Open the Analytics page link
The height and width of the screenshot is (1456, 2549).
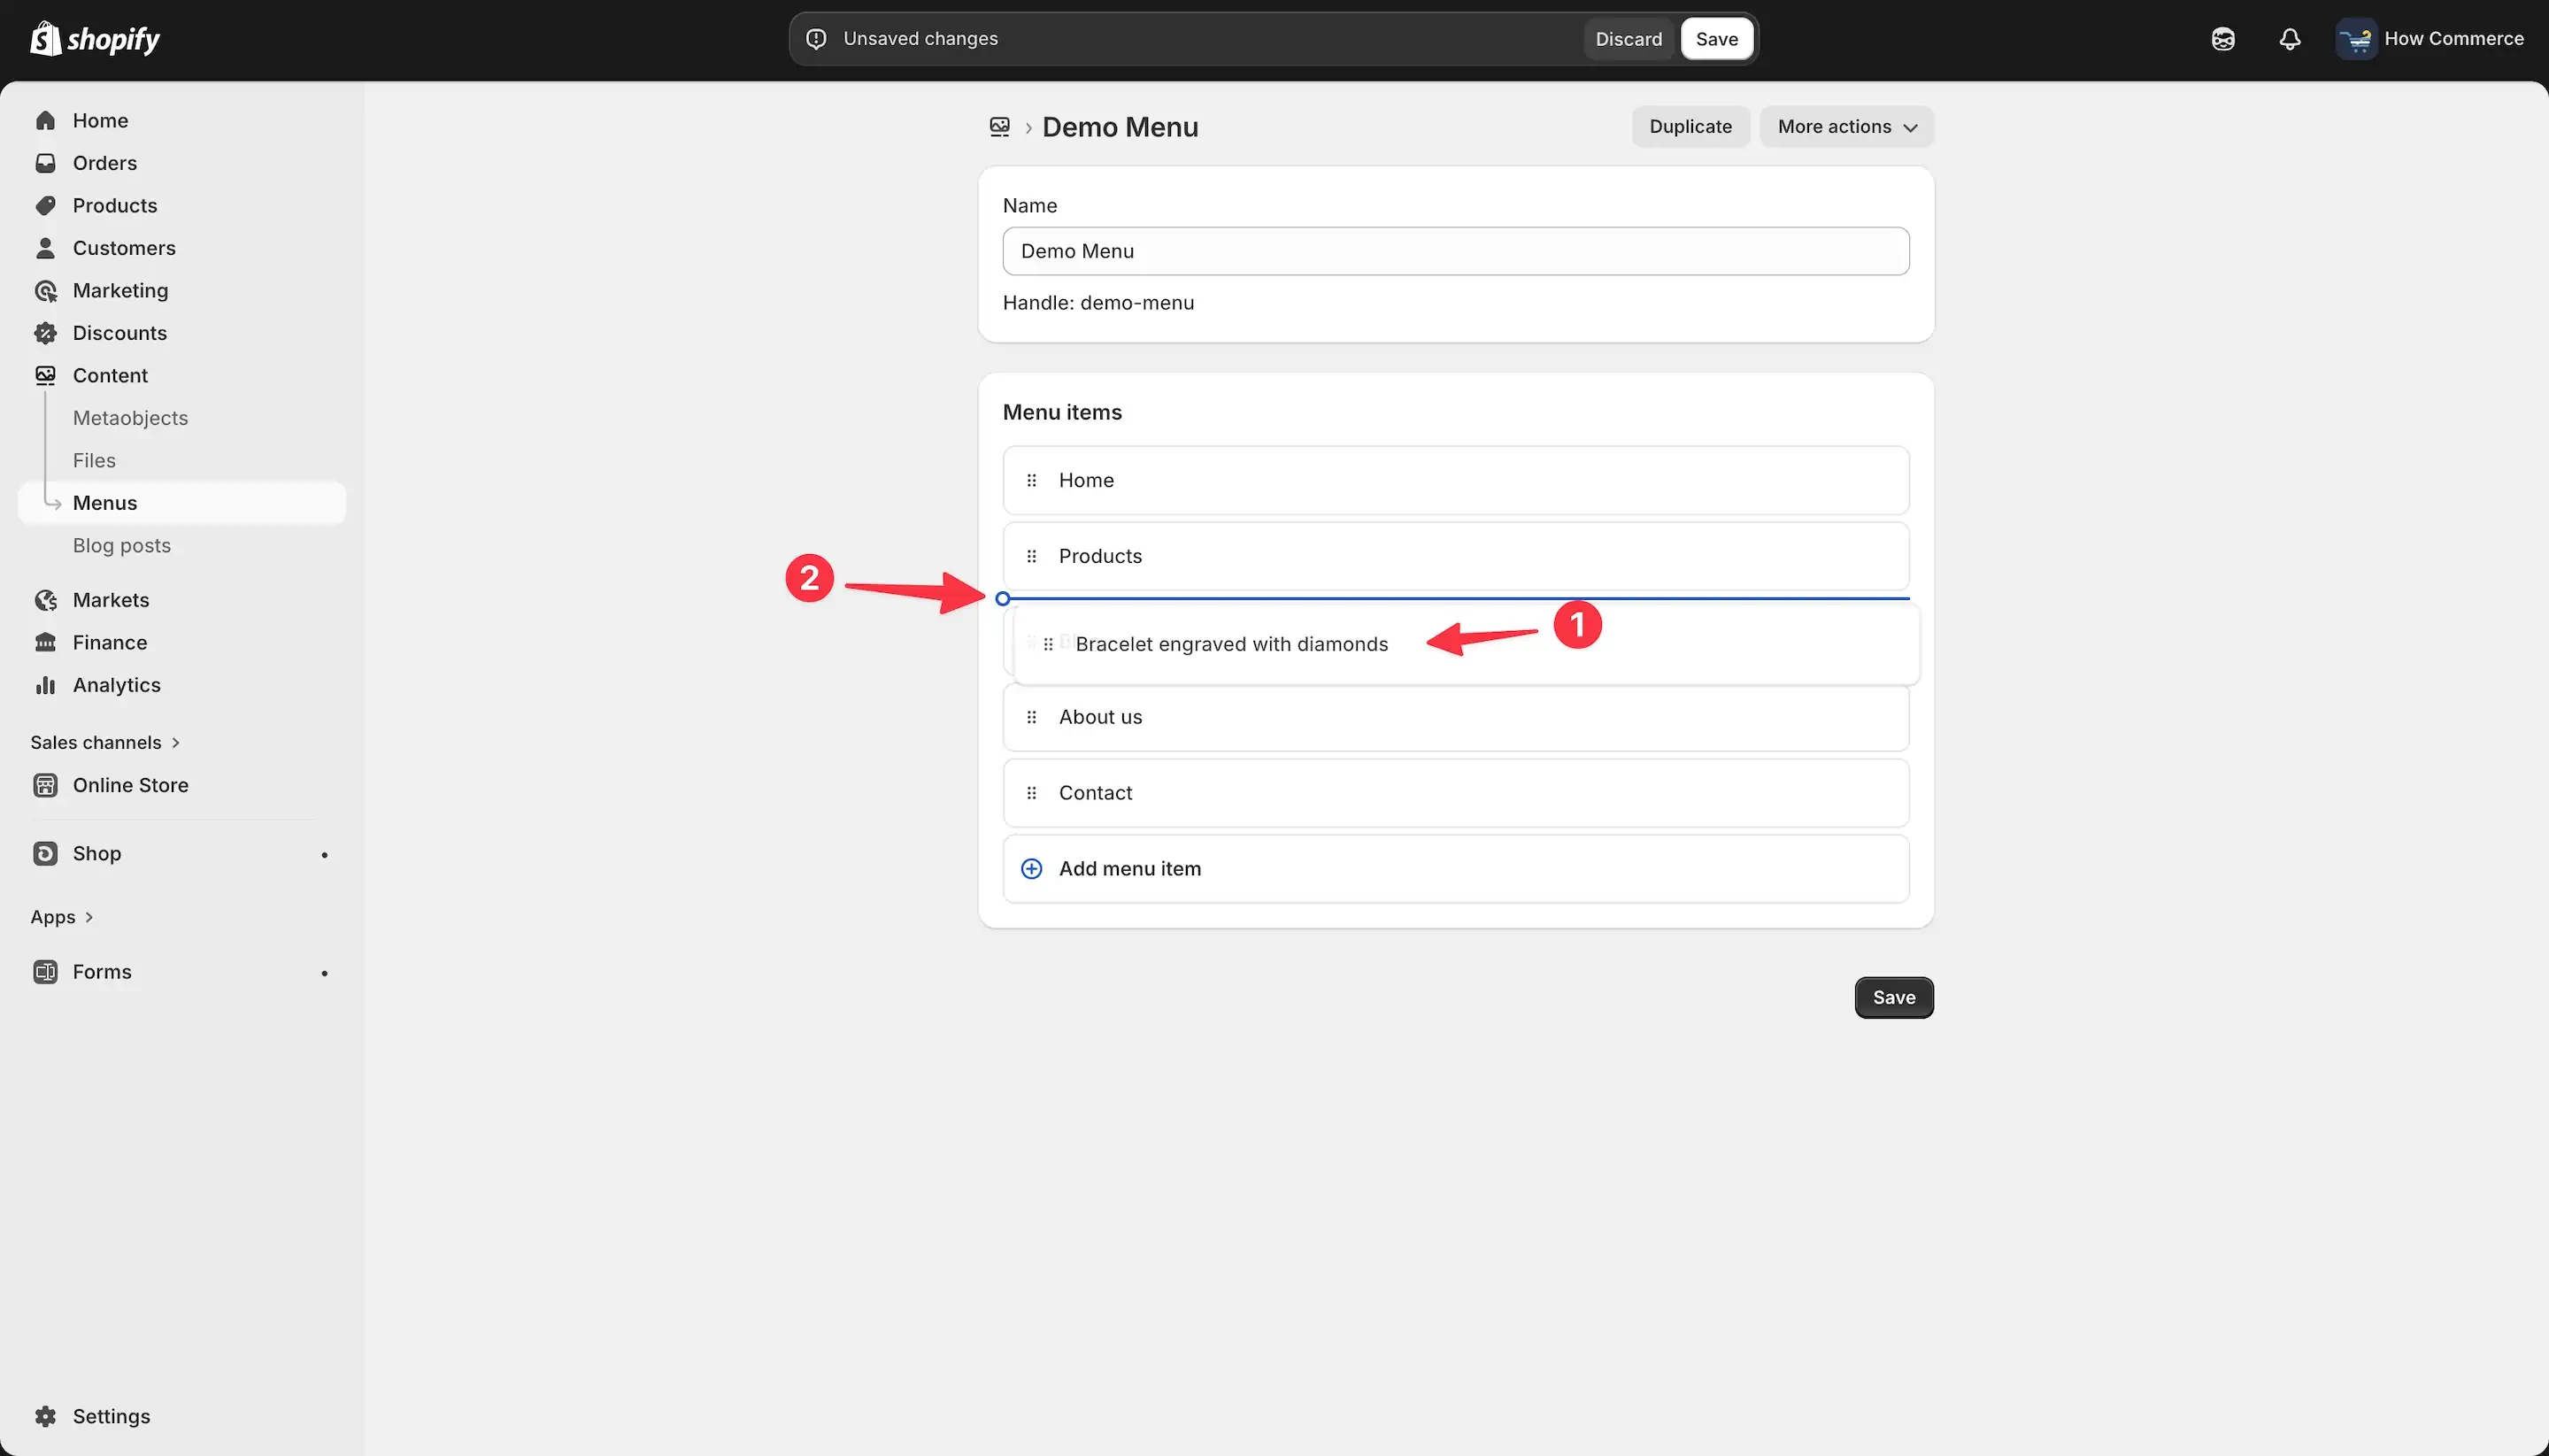point(116,685)
